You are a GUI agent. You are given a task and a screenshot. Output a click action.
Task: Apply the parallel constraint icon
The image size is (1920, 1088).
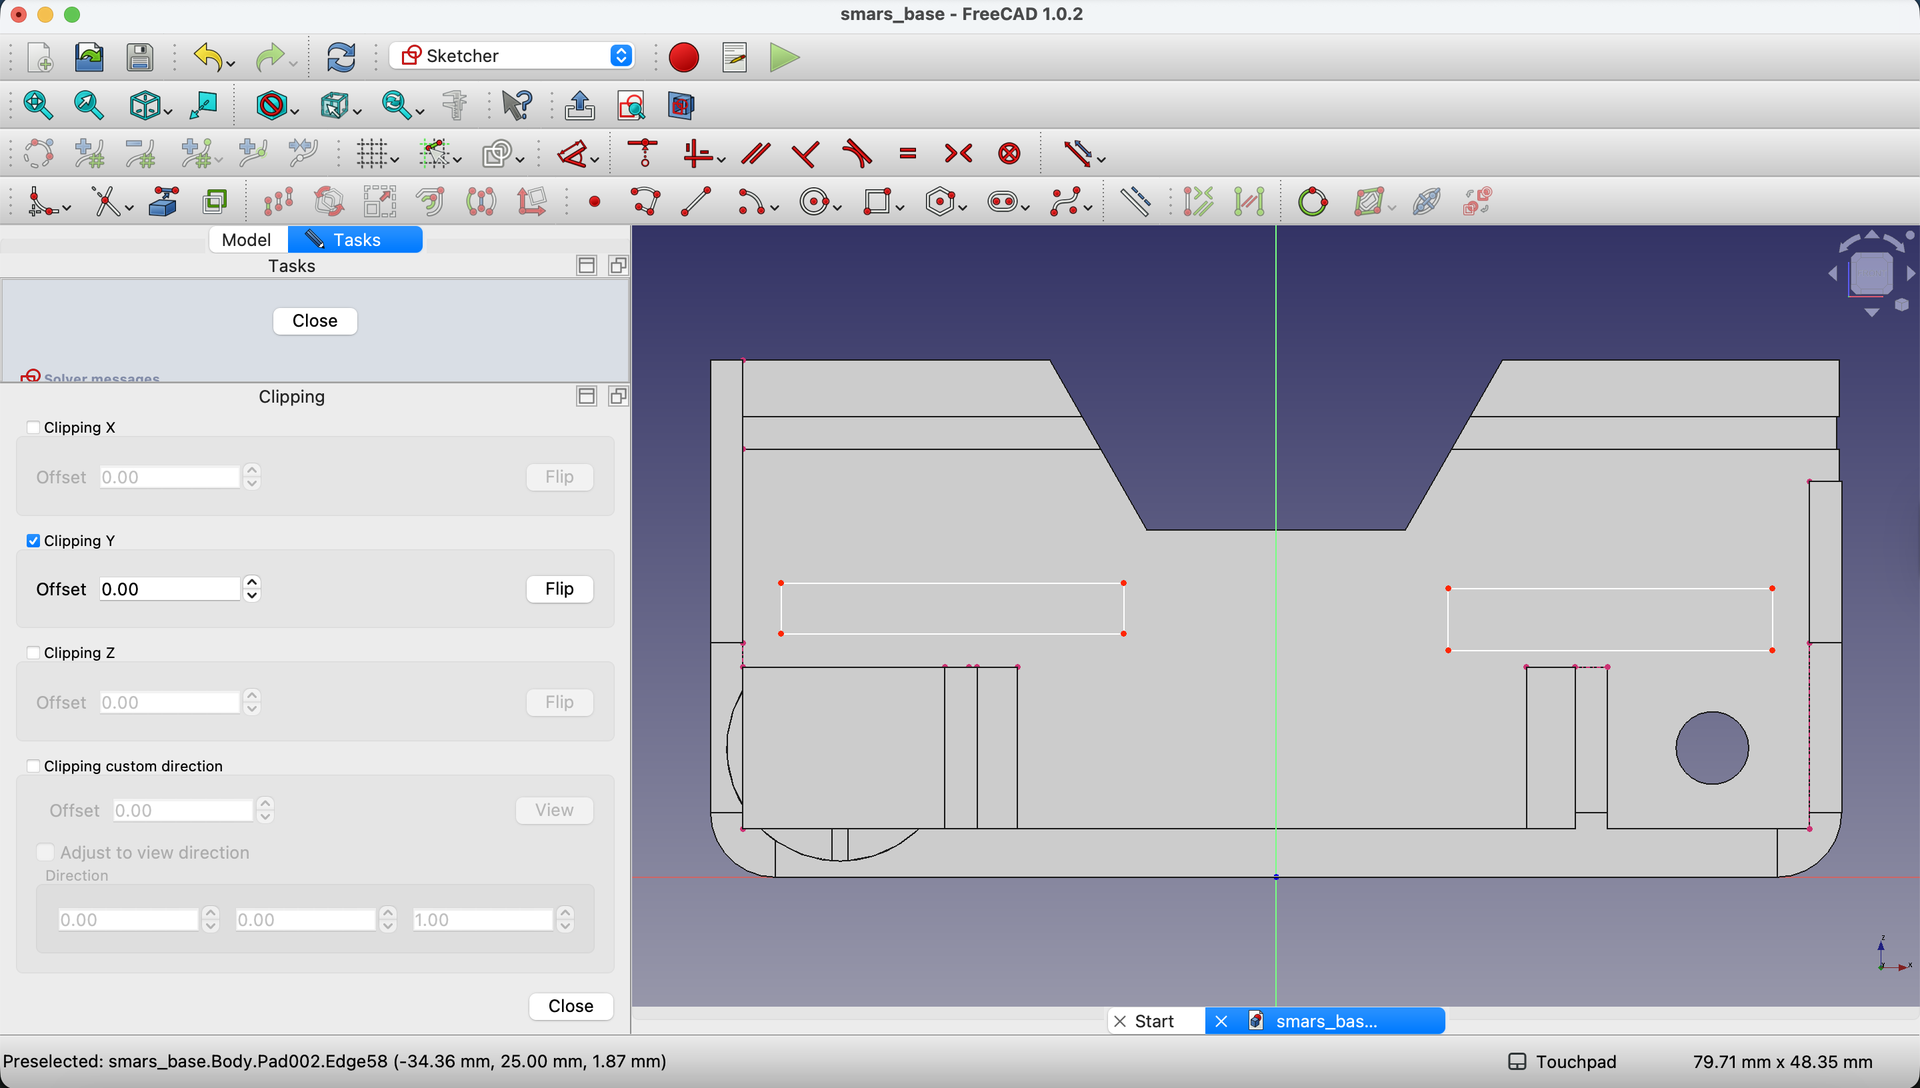pyautogui.click(x=756, y=153)
